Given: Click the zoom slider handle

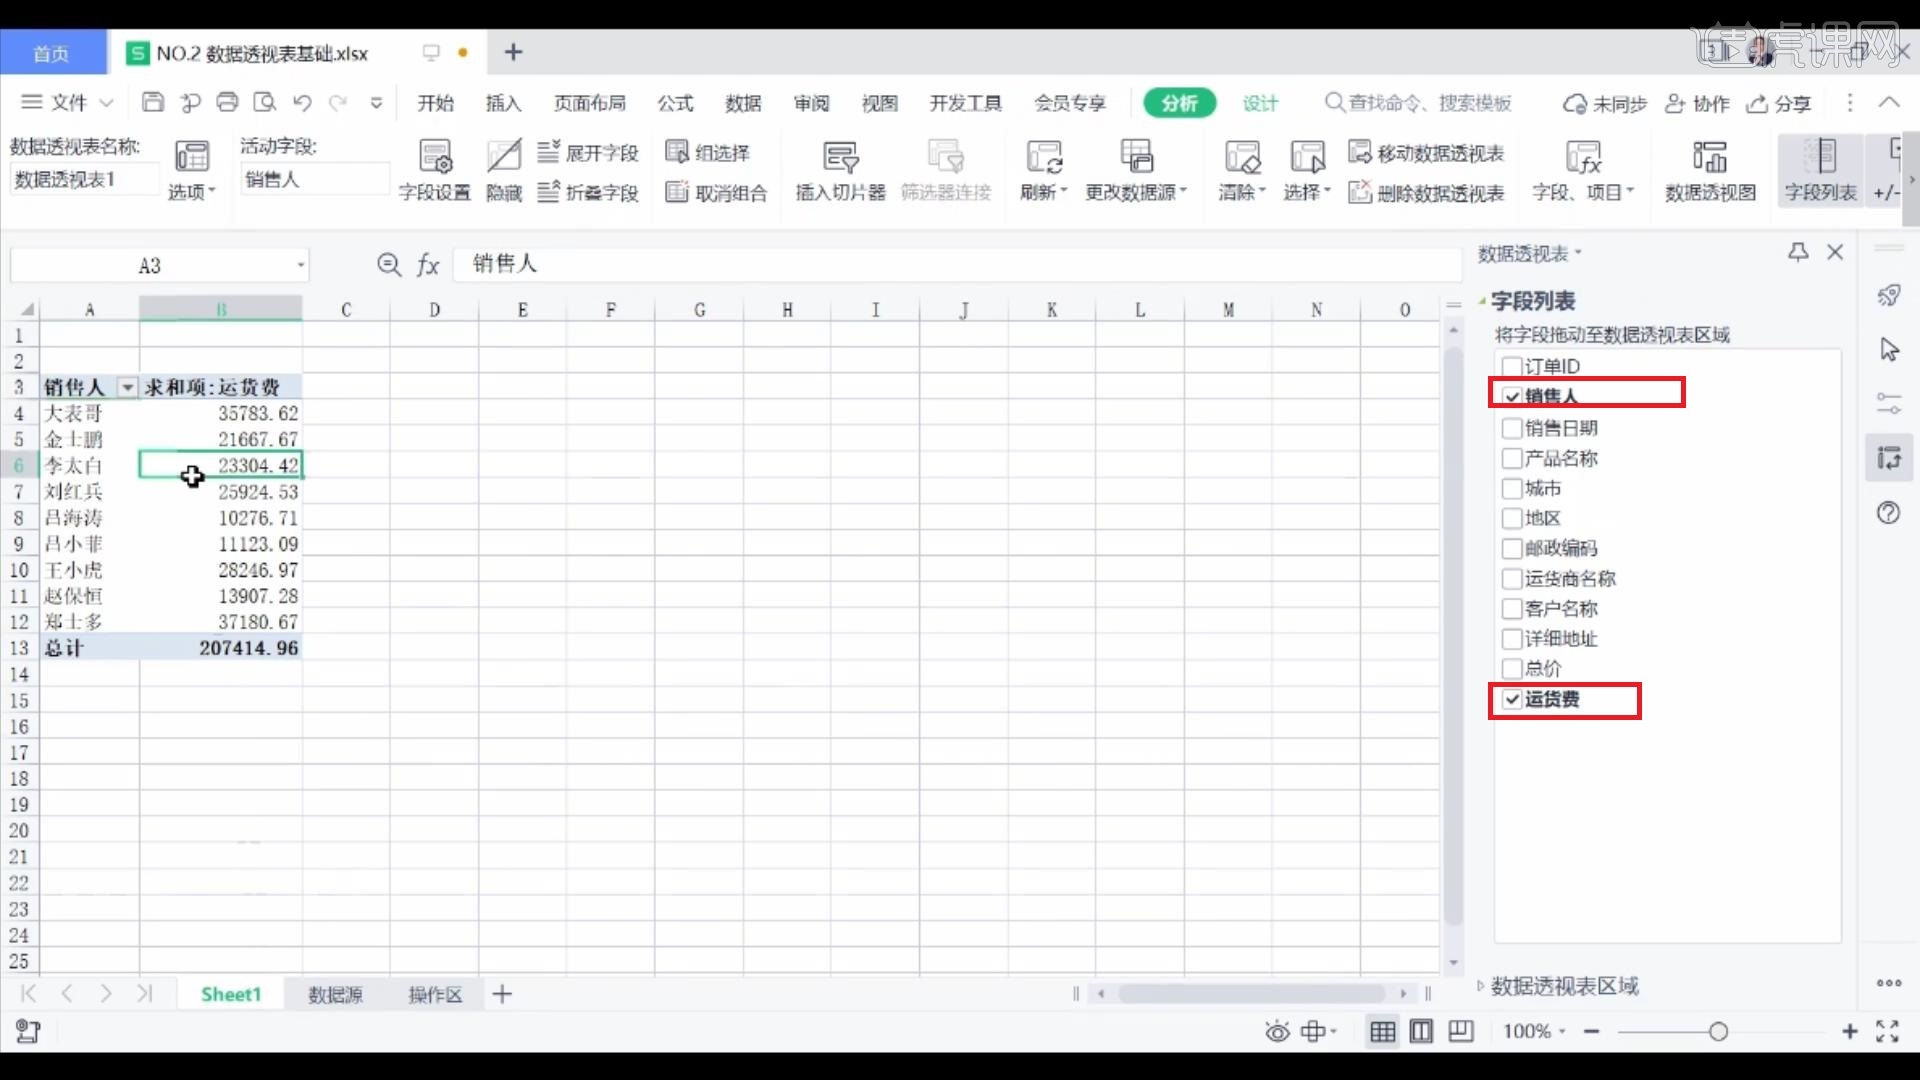Looking at the screenshot, I should [1718, 1031].
